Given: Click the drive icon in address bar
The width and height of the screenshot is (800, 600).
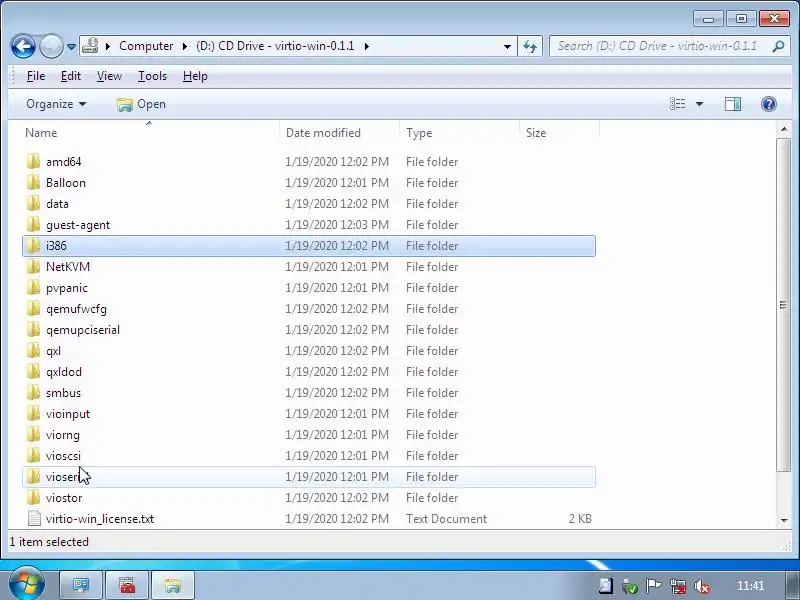Looking at the screenshot, I should coord(90,46).
